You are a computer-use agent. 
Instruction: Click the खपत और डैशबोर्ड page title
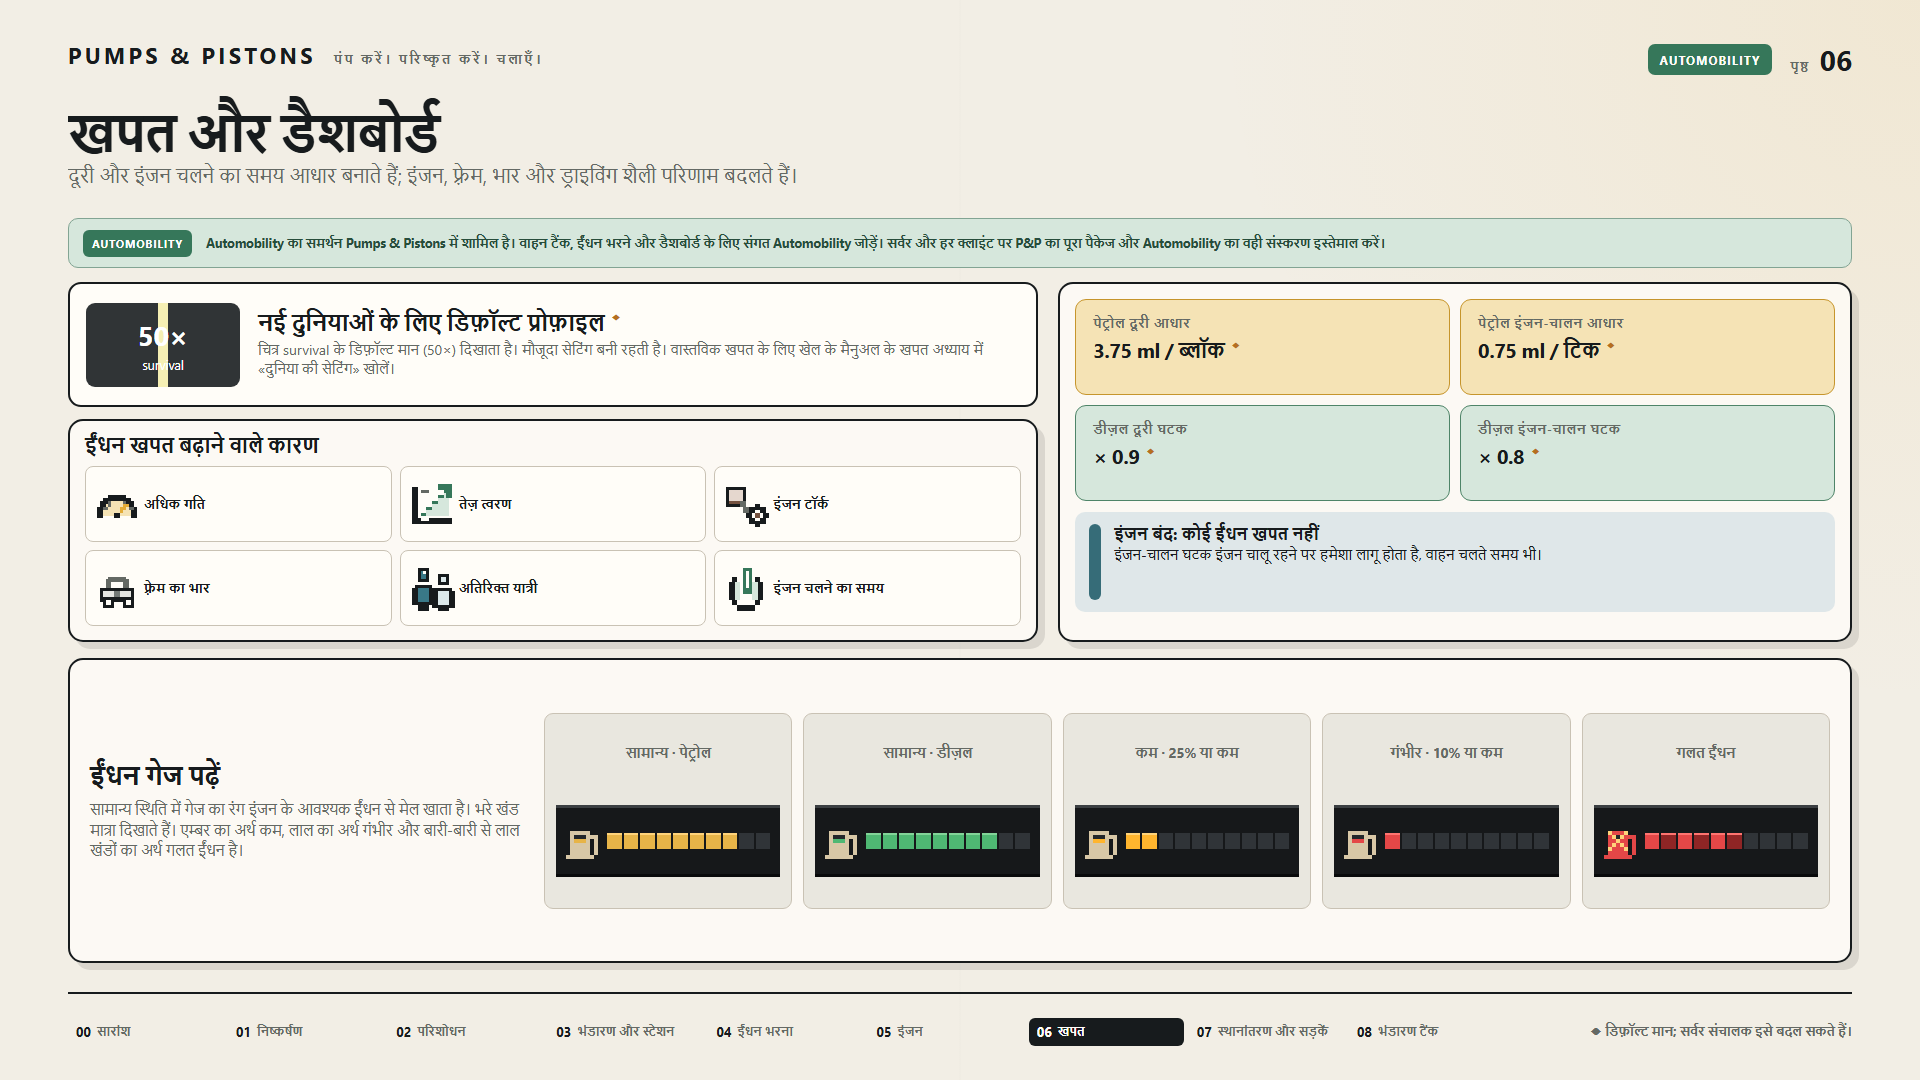point(254,130)
